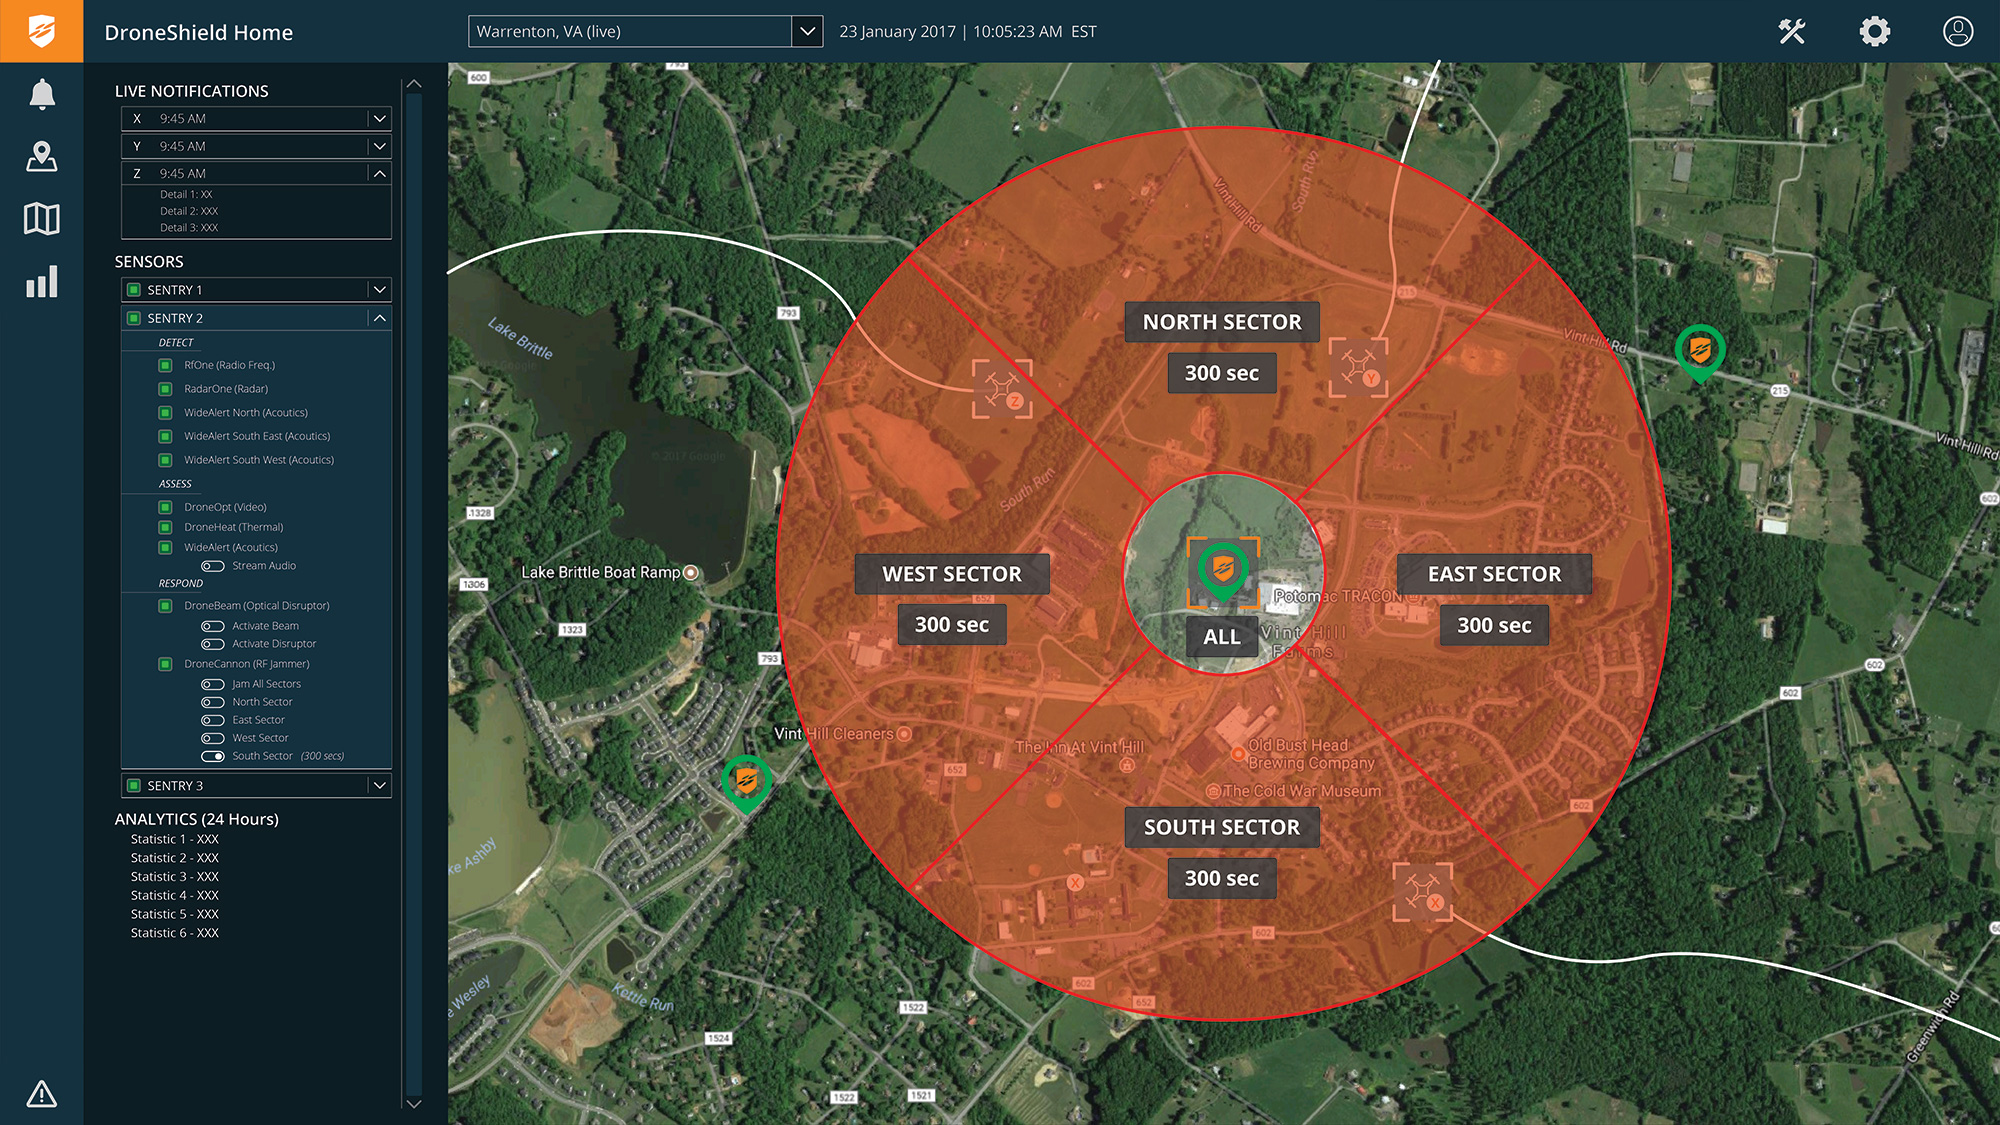Click the user profile icon

coord(1957,32)
